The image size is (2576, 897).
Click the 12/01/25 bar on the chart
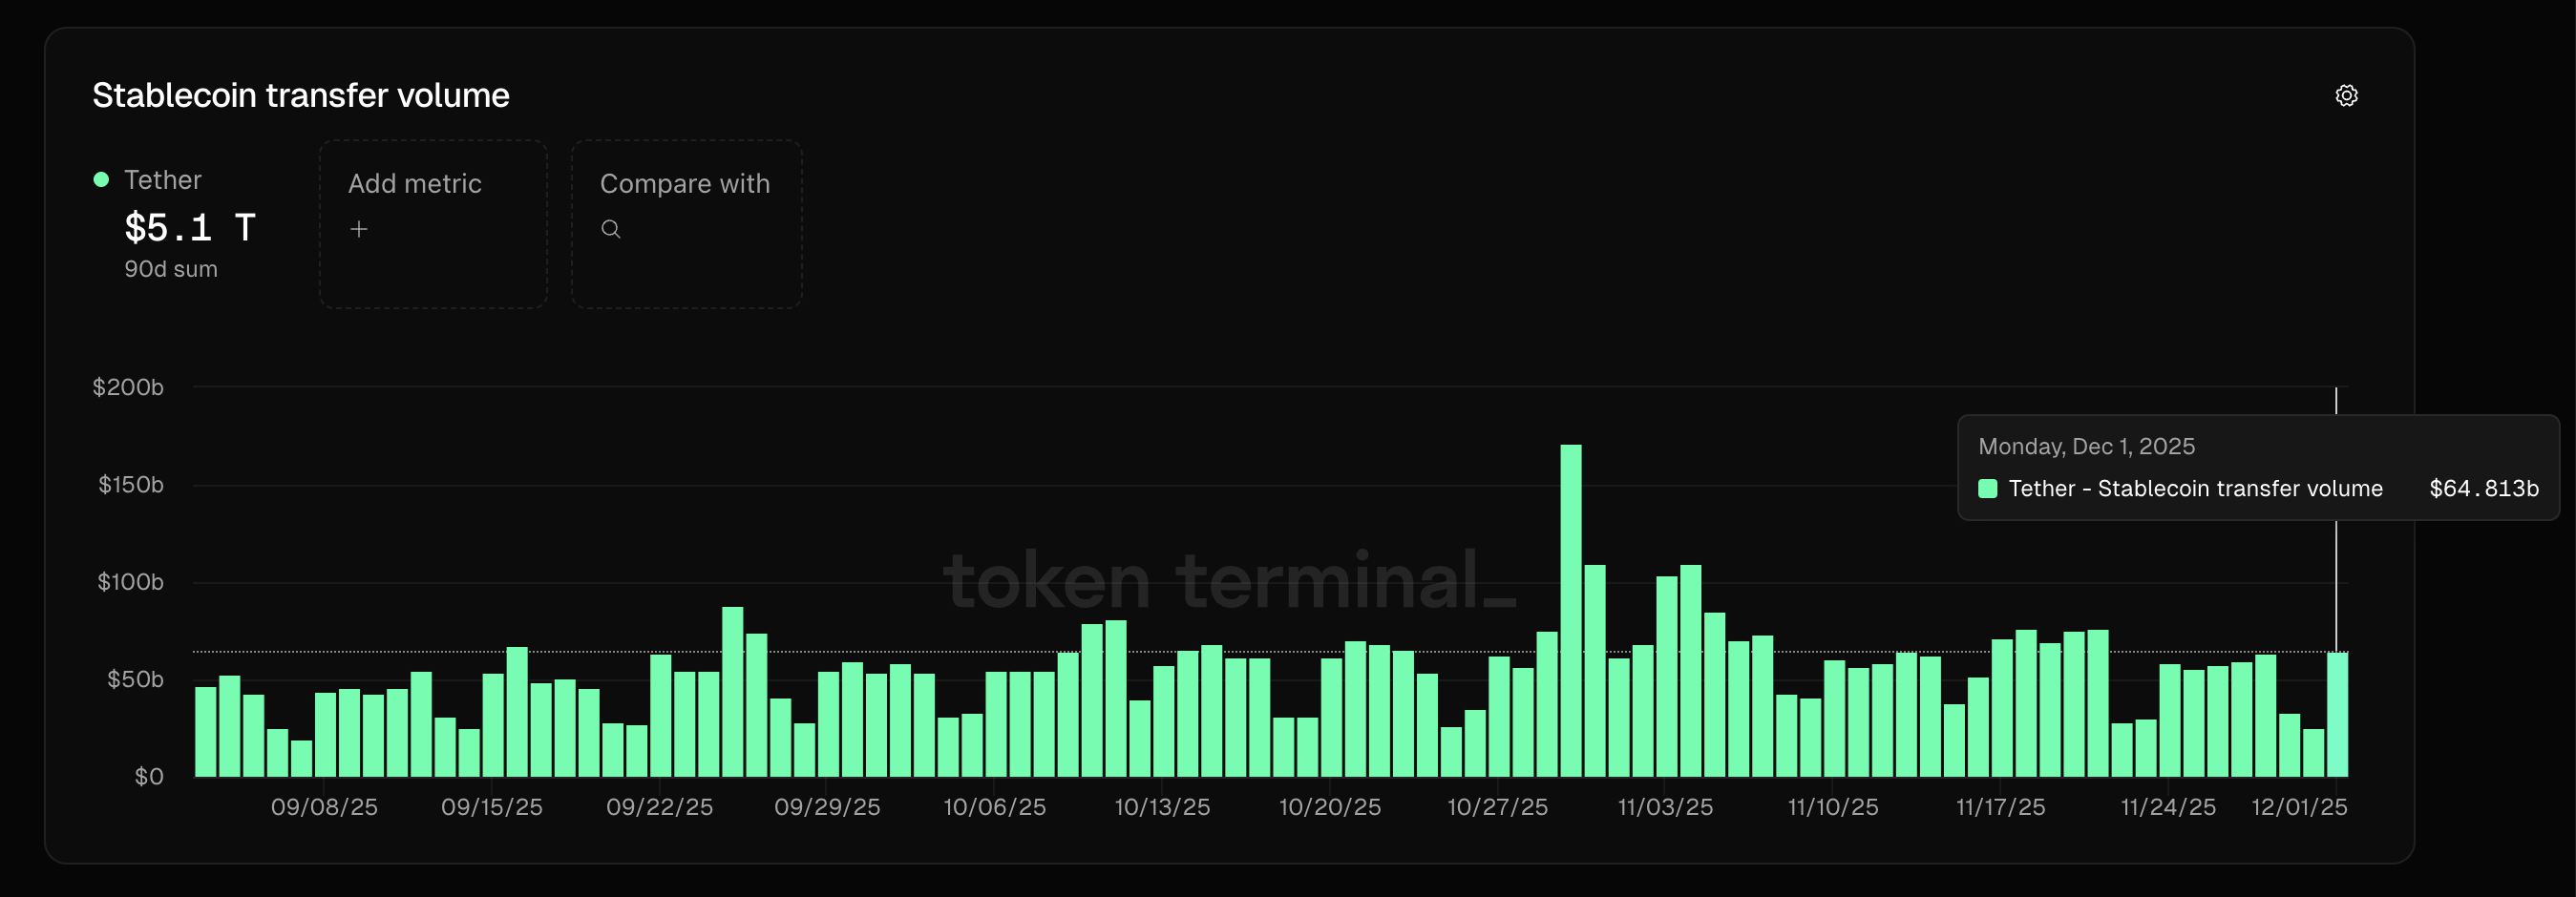2338,715
